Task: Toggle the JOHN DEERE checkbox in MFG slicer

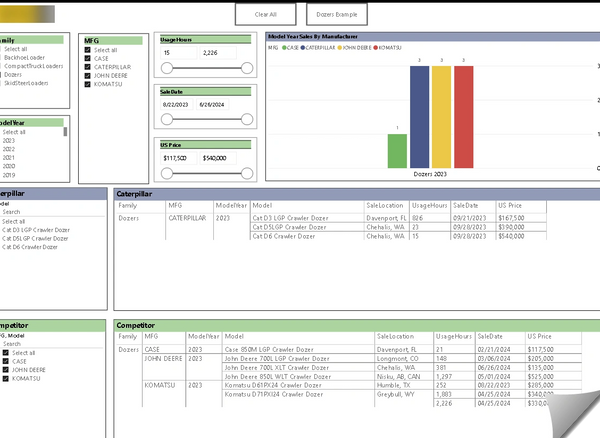Action: click(87, 75)
